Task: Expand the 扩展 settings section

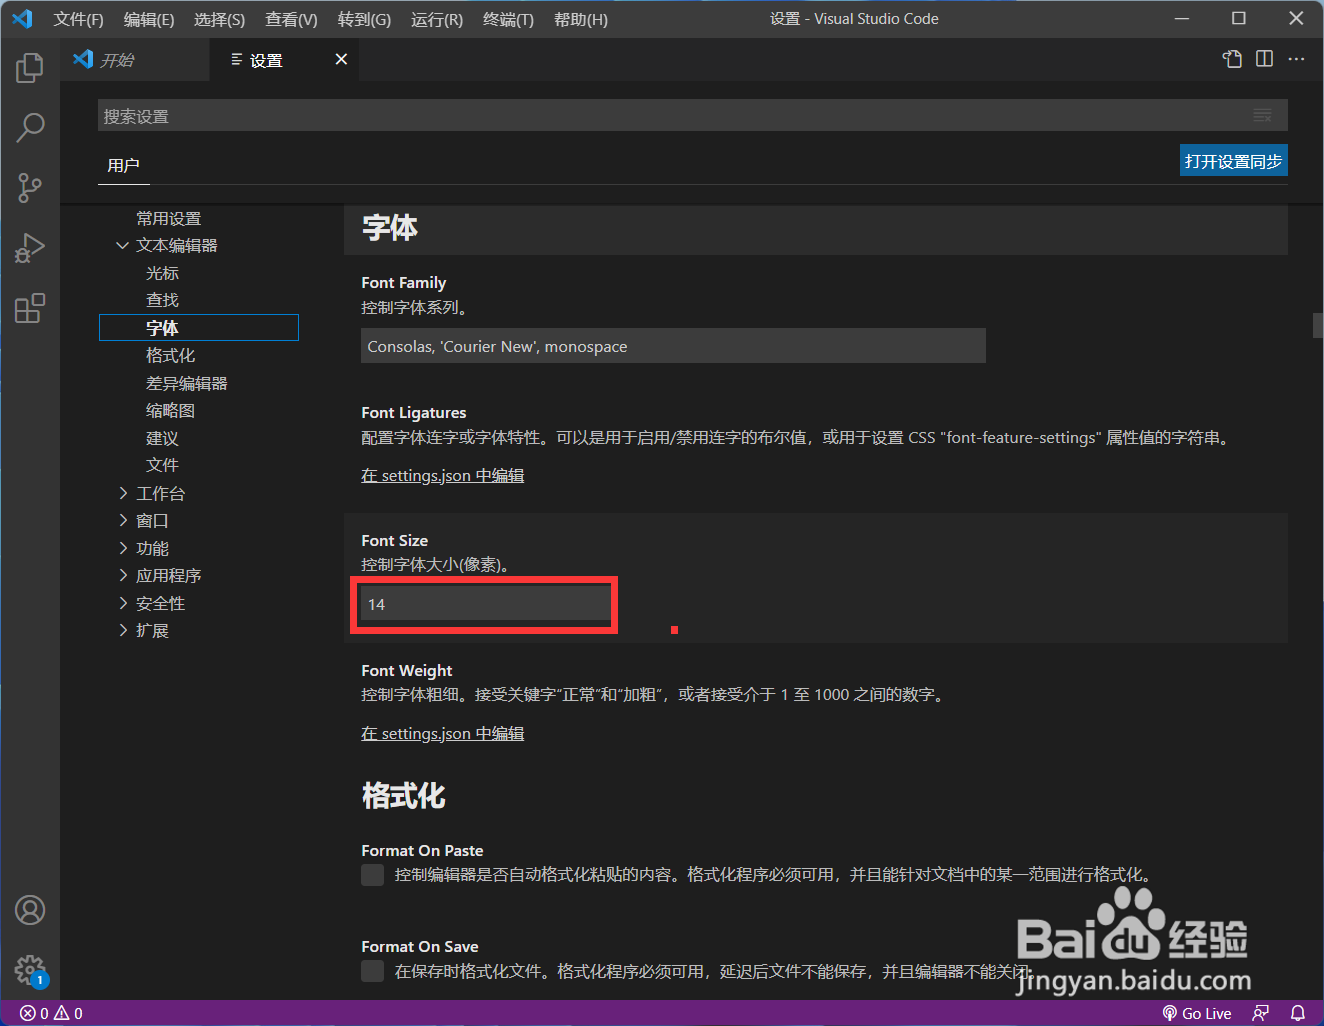Action: [123, 631]
